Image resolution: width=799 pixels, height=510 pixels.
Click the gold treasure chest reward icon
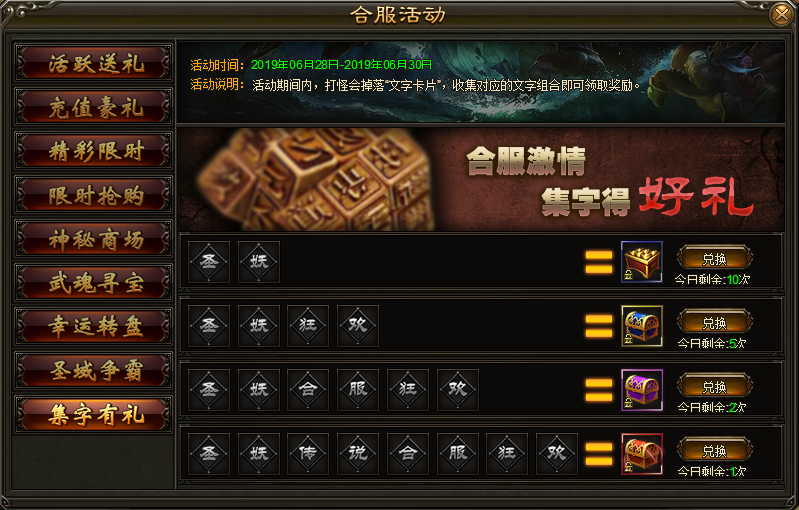(x=642, y=262)
